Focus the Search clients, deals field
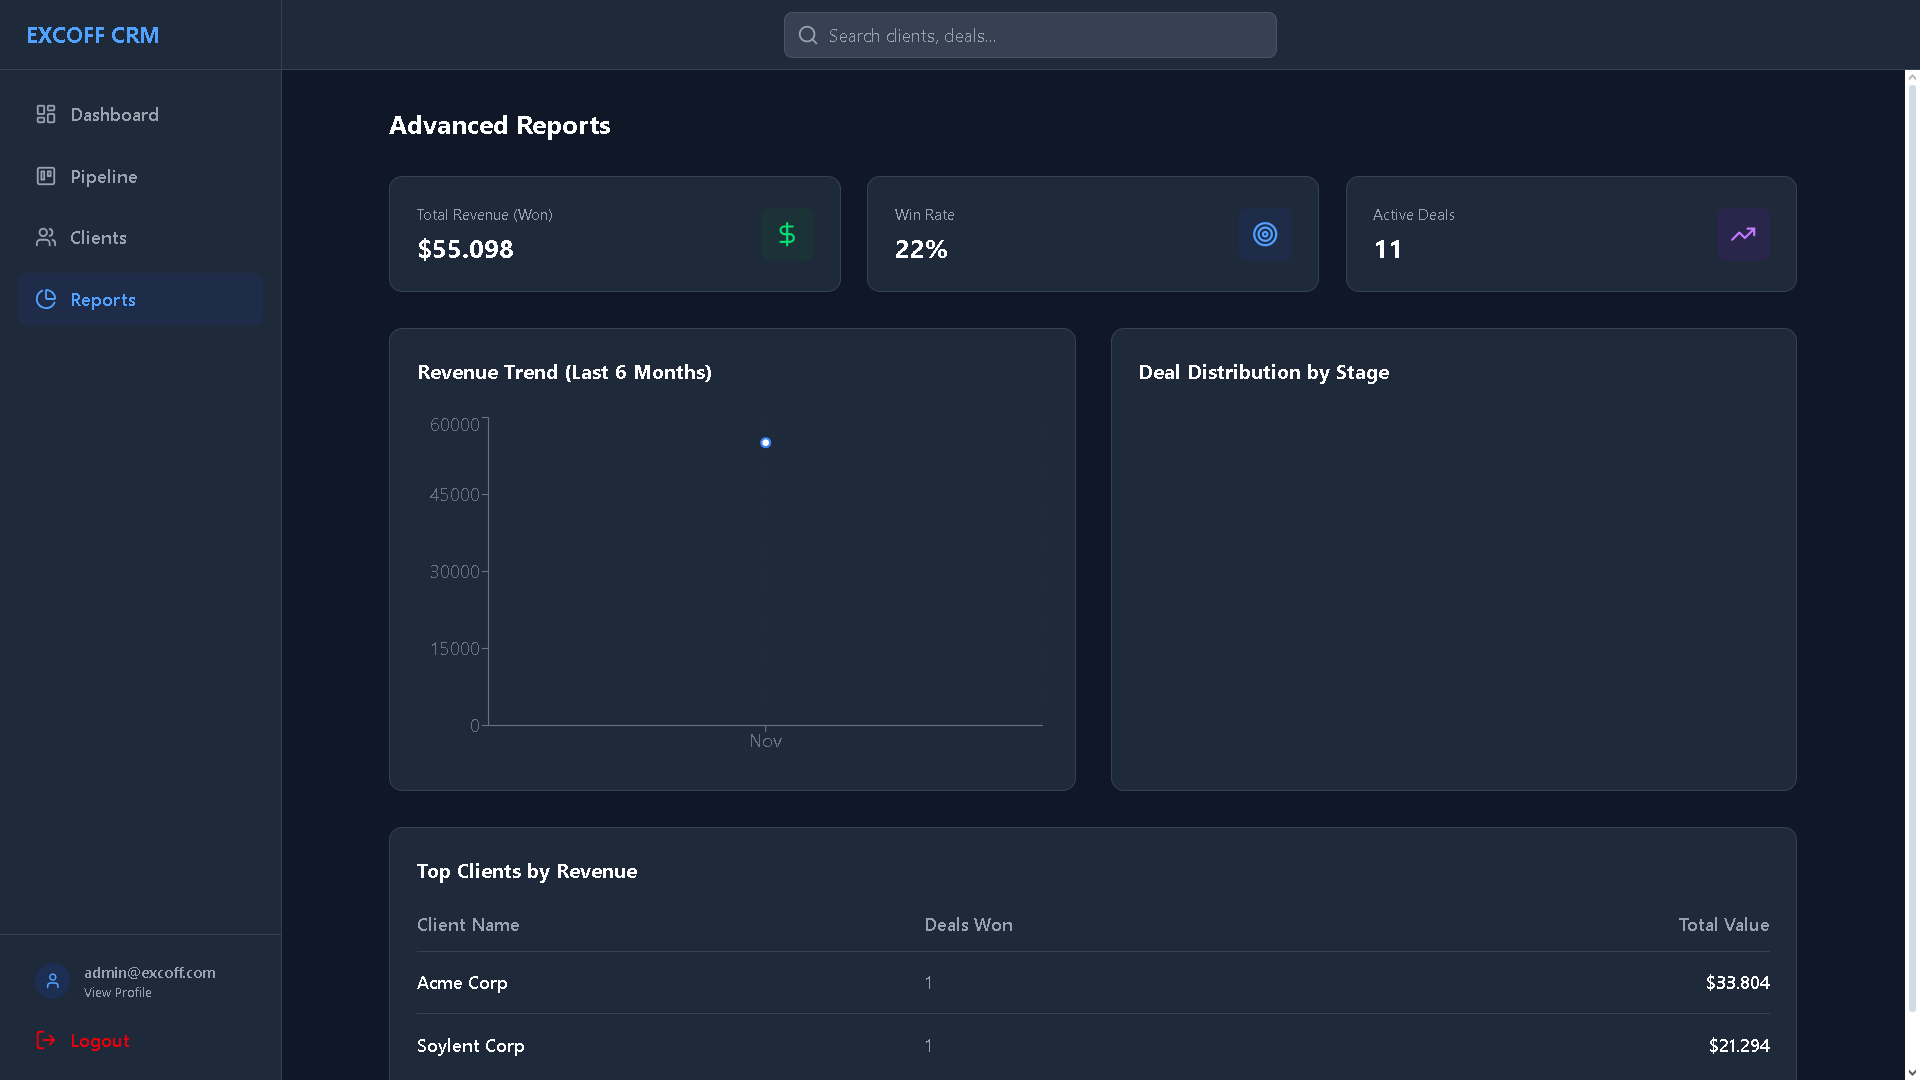 1040,36
